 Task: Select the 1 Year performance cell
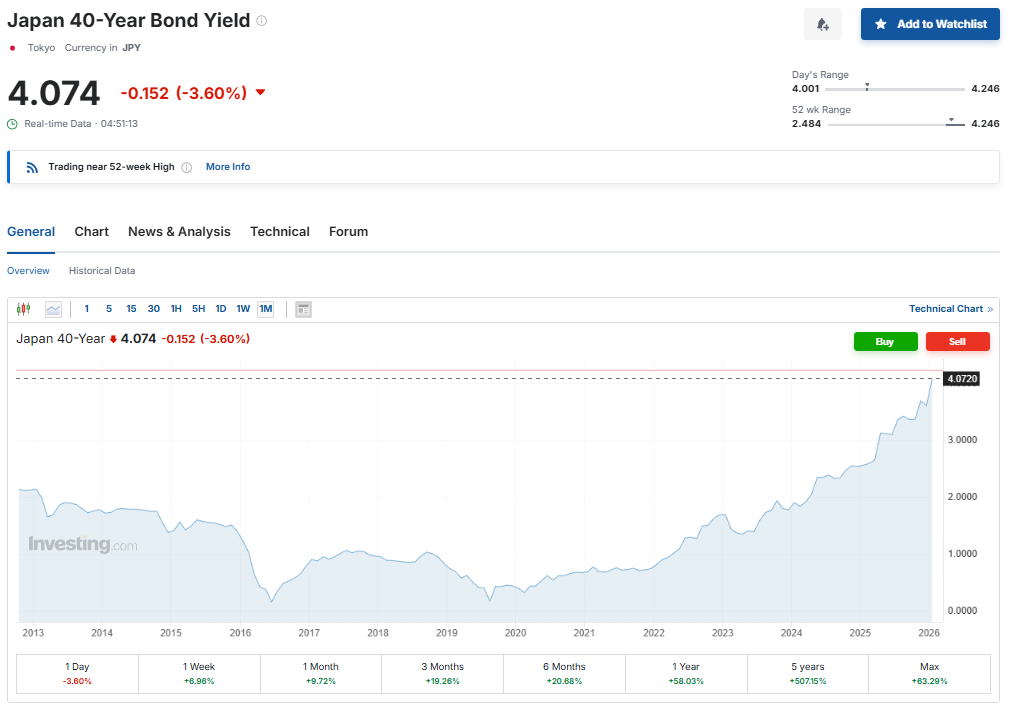686,673
